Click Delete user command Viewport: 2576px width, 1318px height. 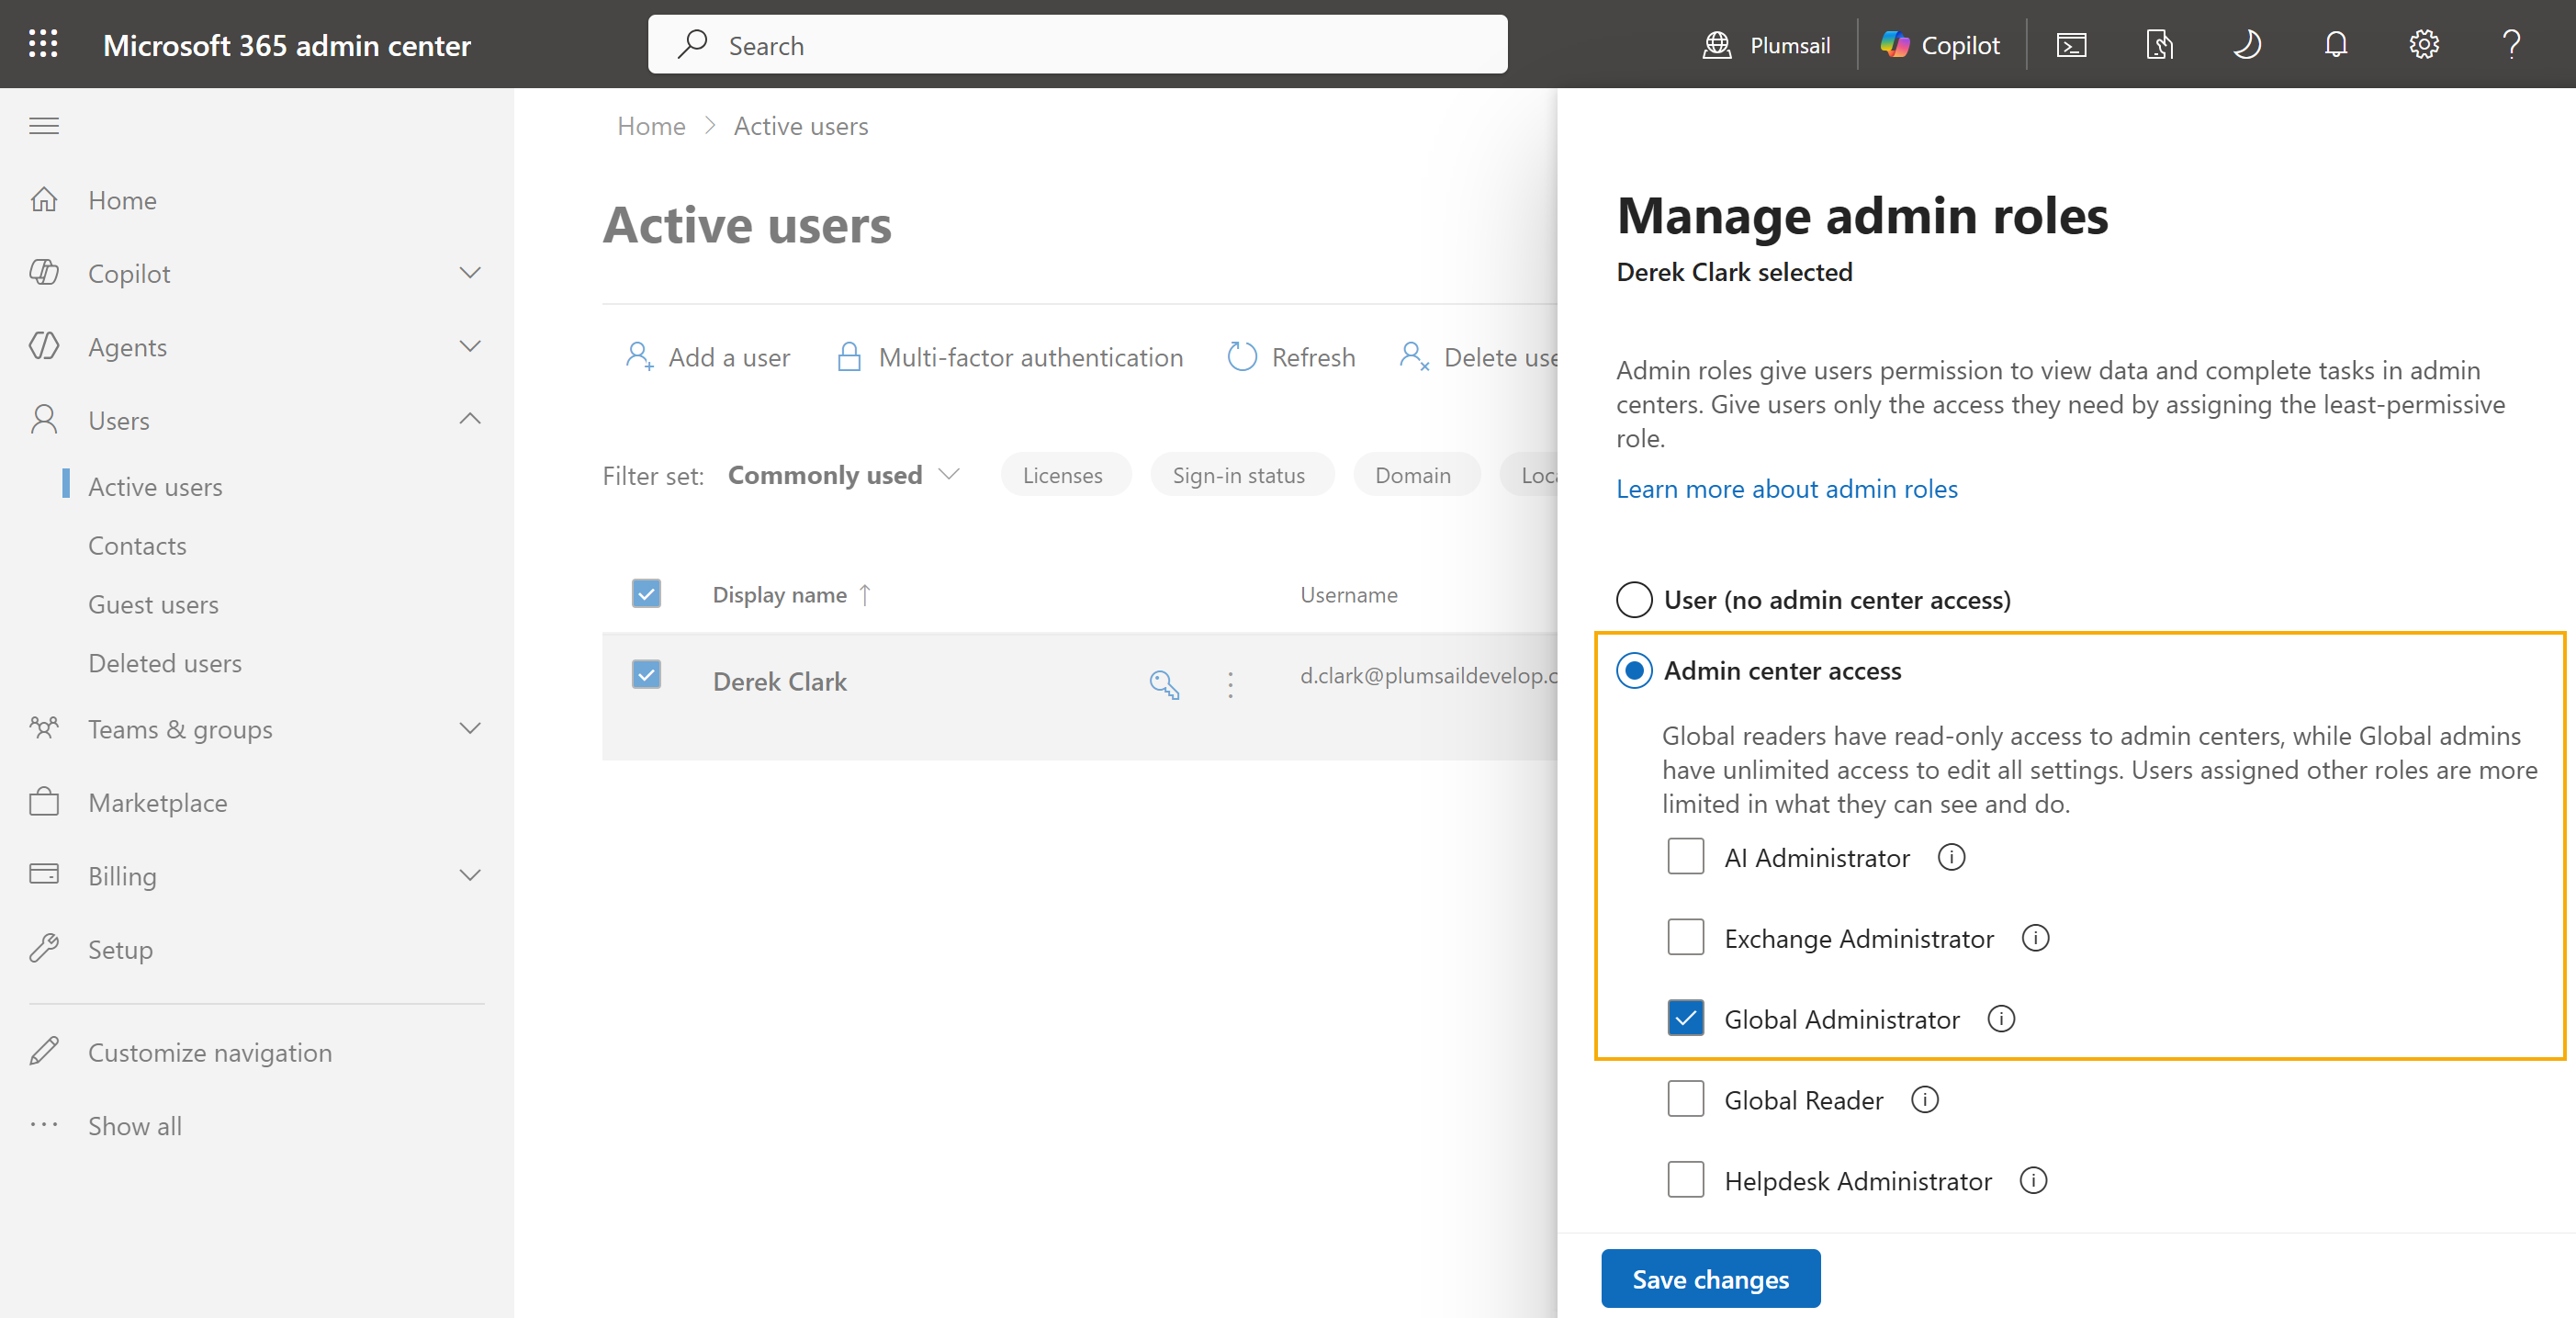[1477, 357]
